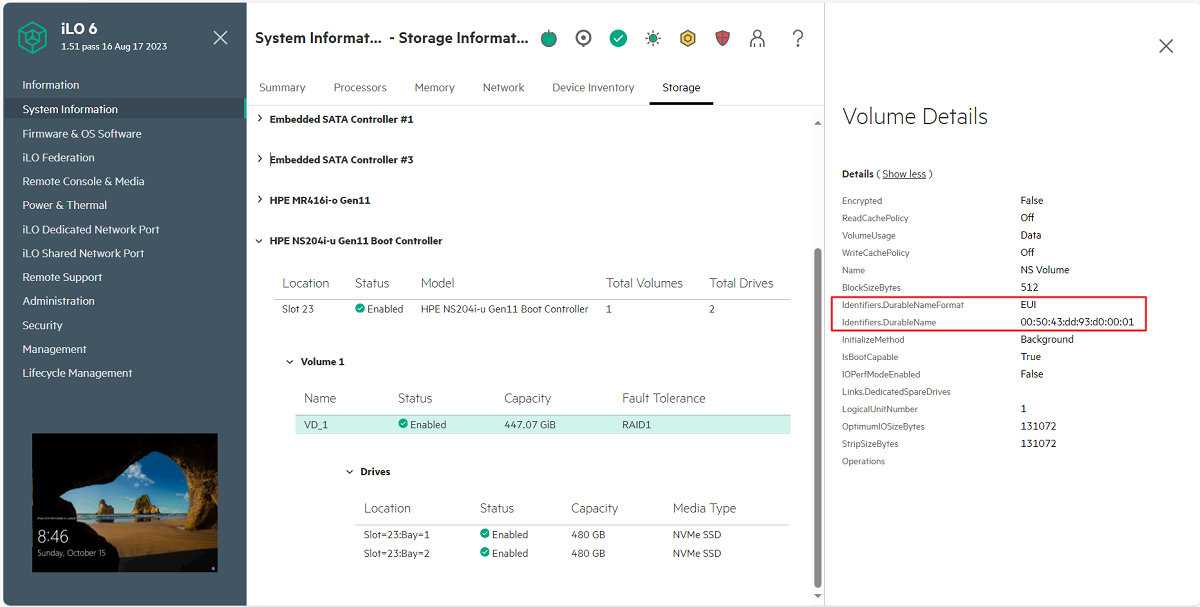The width and height of the screenshot is (1200, 607).
Task: Click the green health status checkmark icon
Action: 618,38
